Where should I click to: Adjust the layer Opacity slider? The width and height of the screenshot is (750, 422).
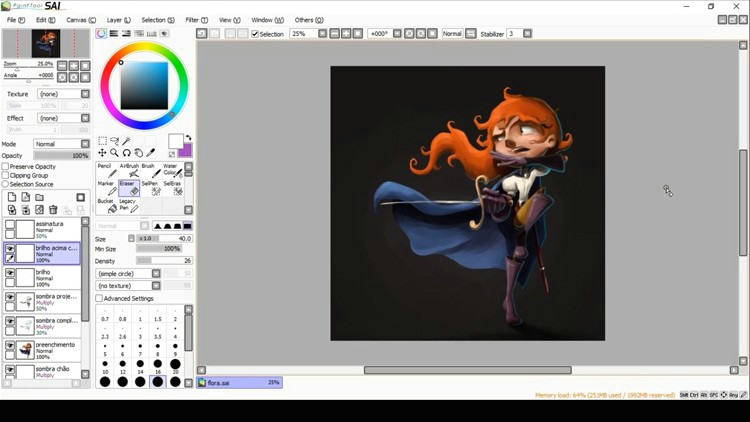pos(61,155)
